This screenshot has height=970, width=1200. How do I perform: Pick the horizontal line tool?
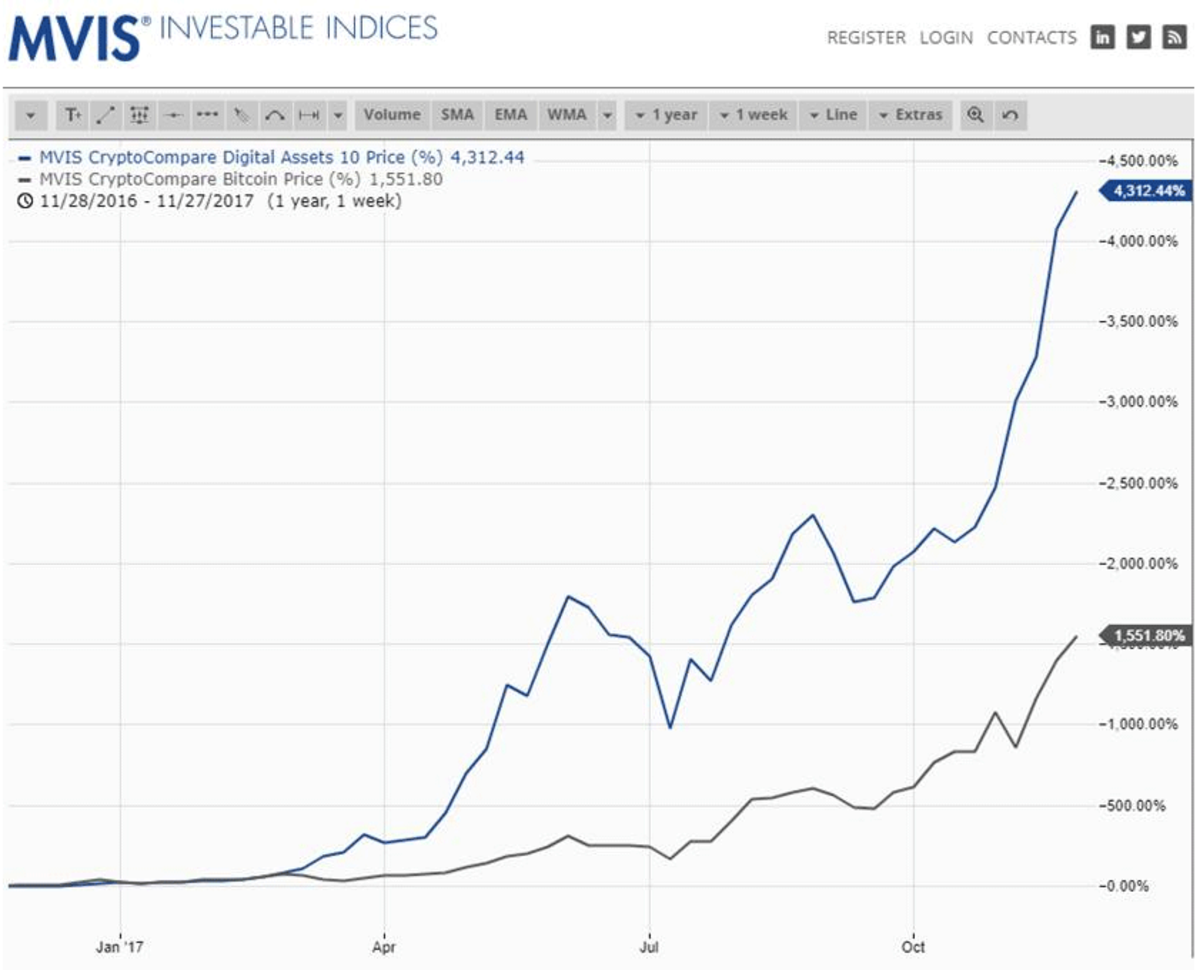pos(174,115)
